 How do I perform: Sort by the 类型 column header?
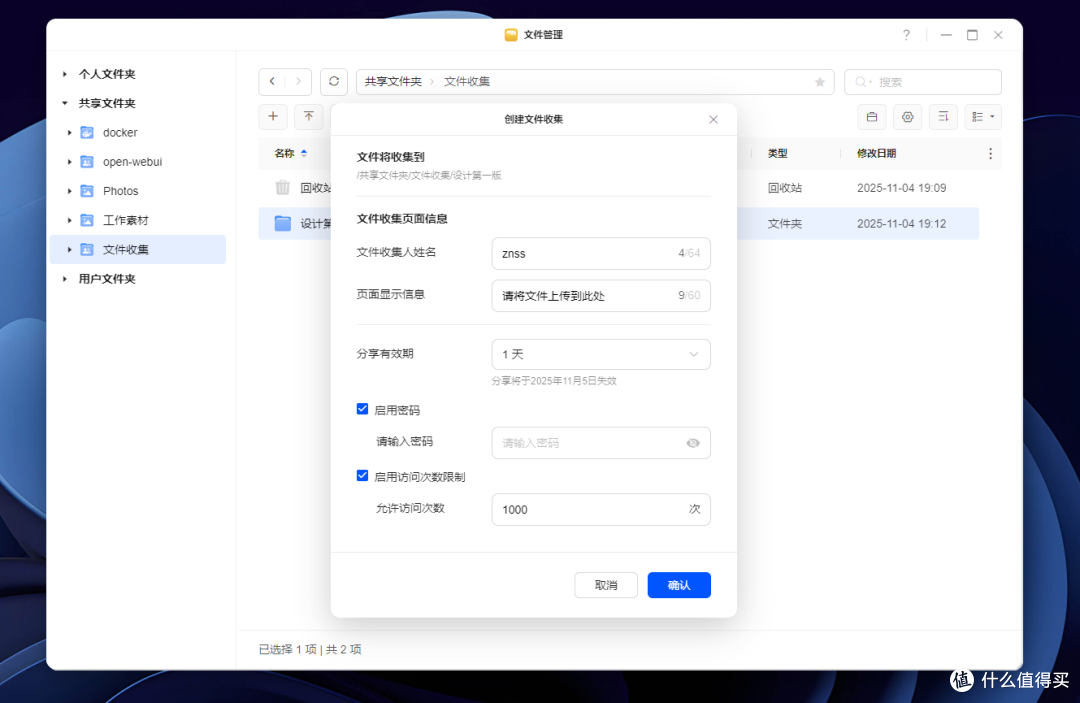(x=778, y=154)
